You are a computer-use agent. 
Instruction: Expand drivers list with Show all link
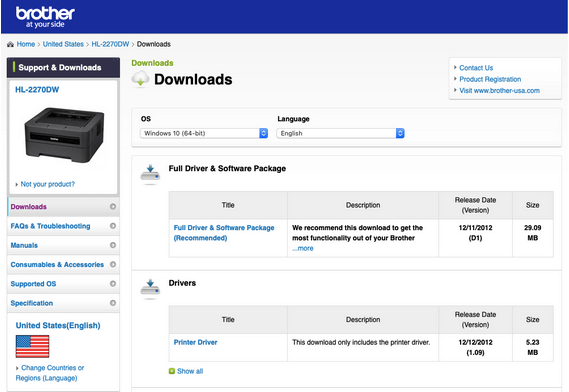point(190,371)
